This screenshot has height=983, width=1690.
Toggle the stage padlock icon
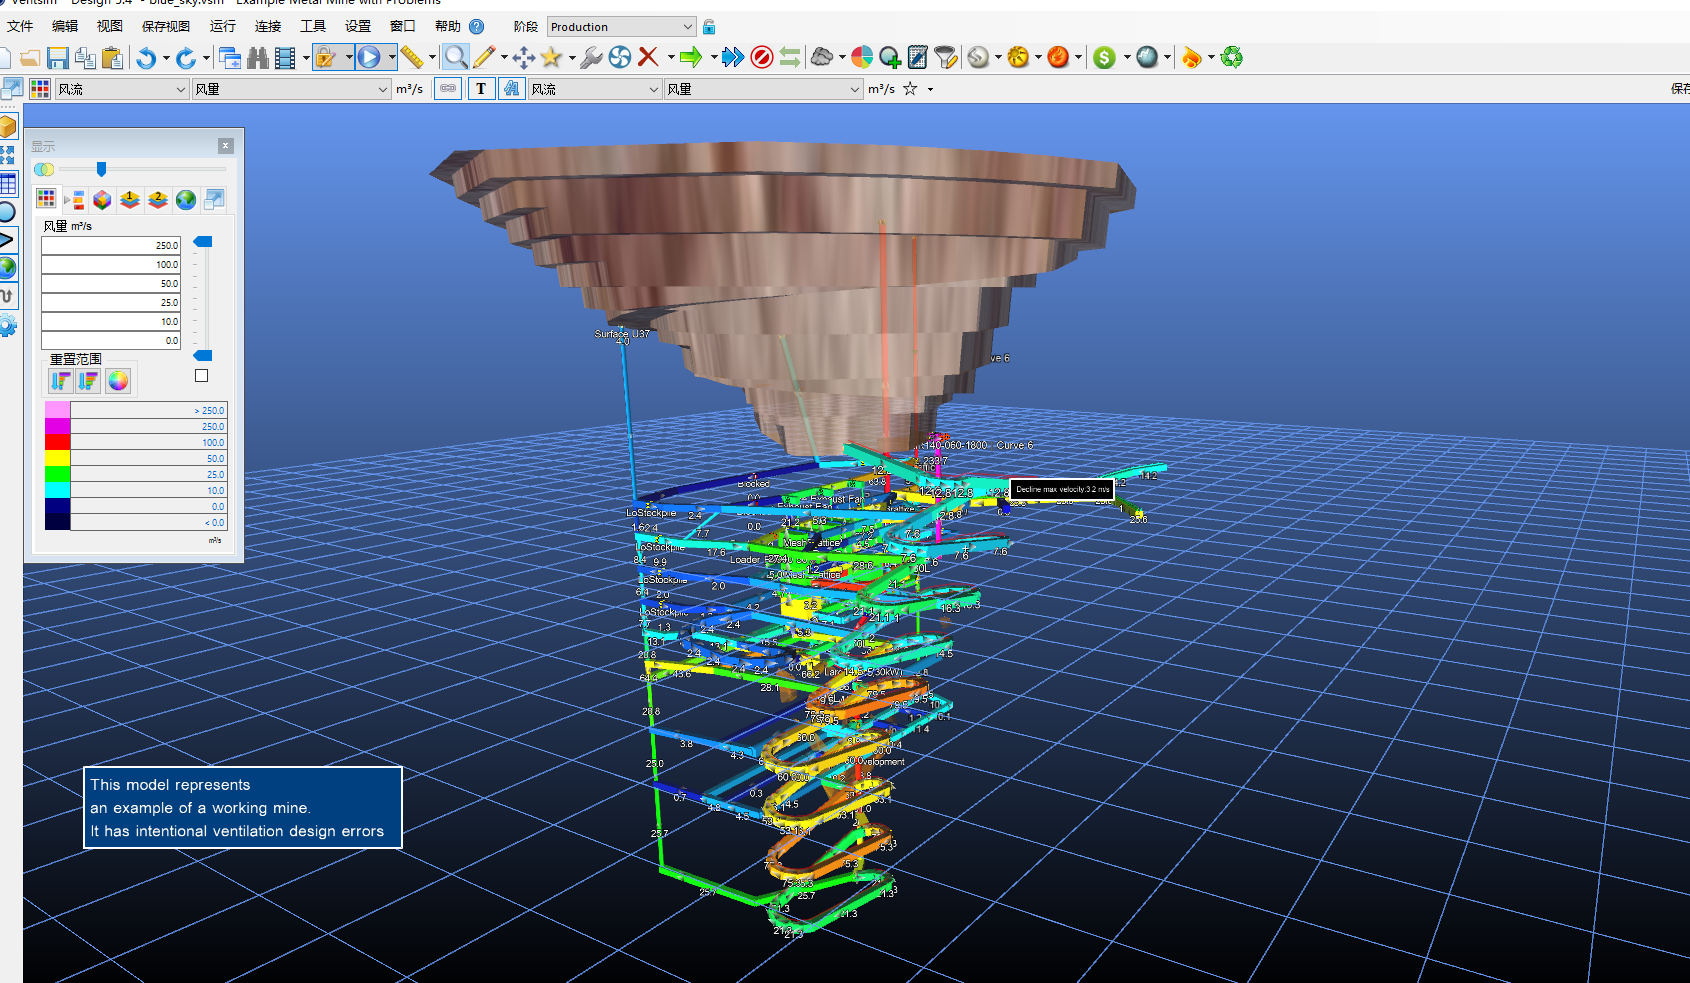(x=709, y=27)
